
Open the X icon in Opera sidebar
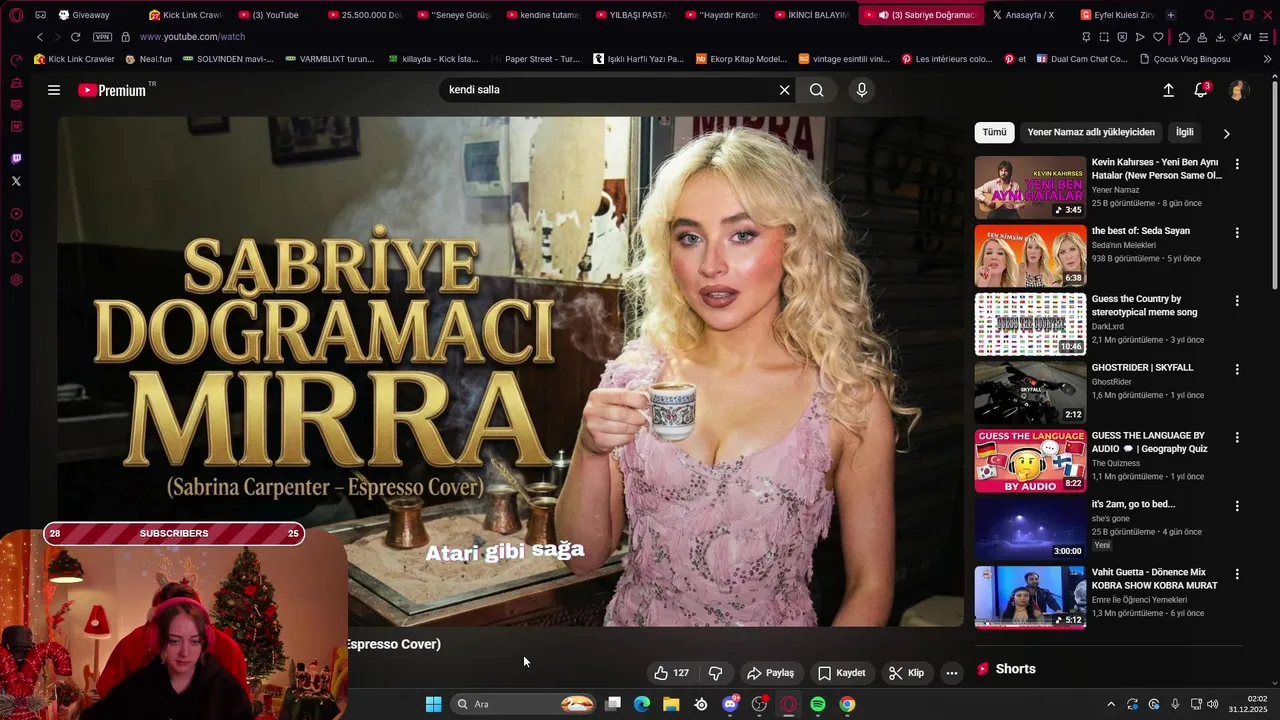tap(16, 181)
